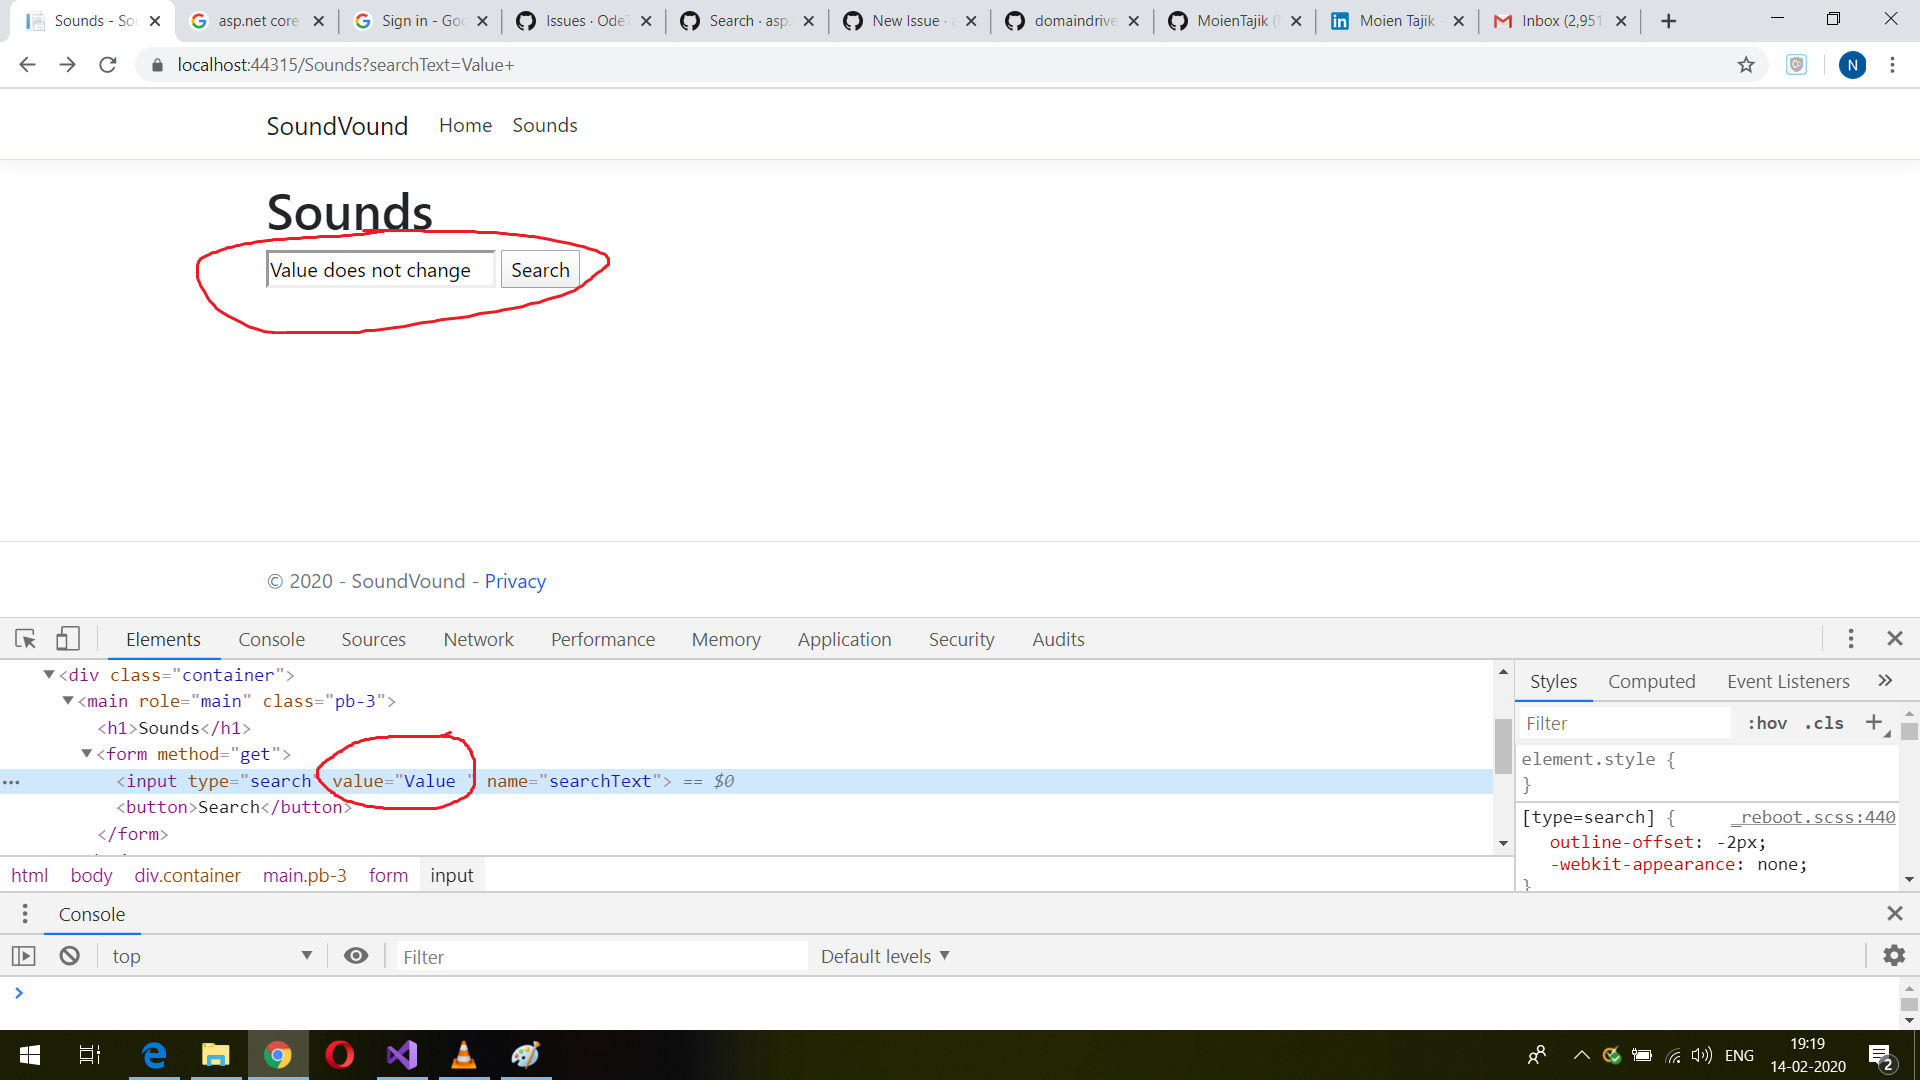Toggle :hov element state panel

pyautogui.click(x=1767, y=722)
